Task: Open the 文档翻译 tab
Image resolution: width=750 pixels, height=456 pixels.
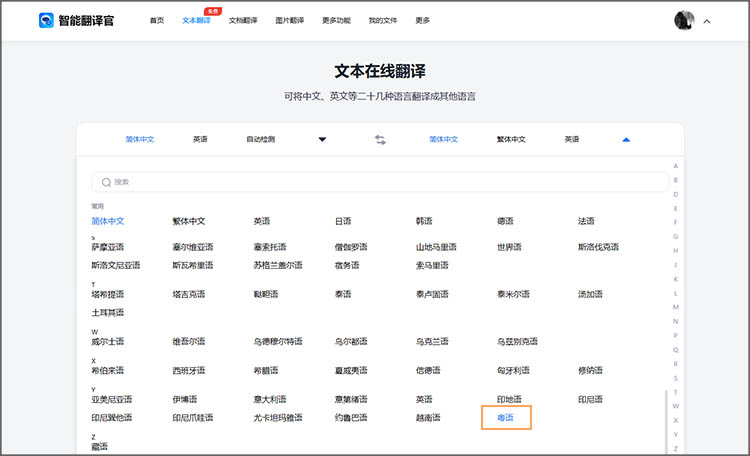Action: [x=243, y=20]
